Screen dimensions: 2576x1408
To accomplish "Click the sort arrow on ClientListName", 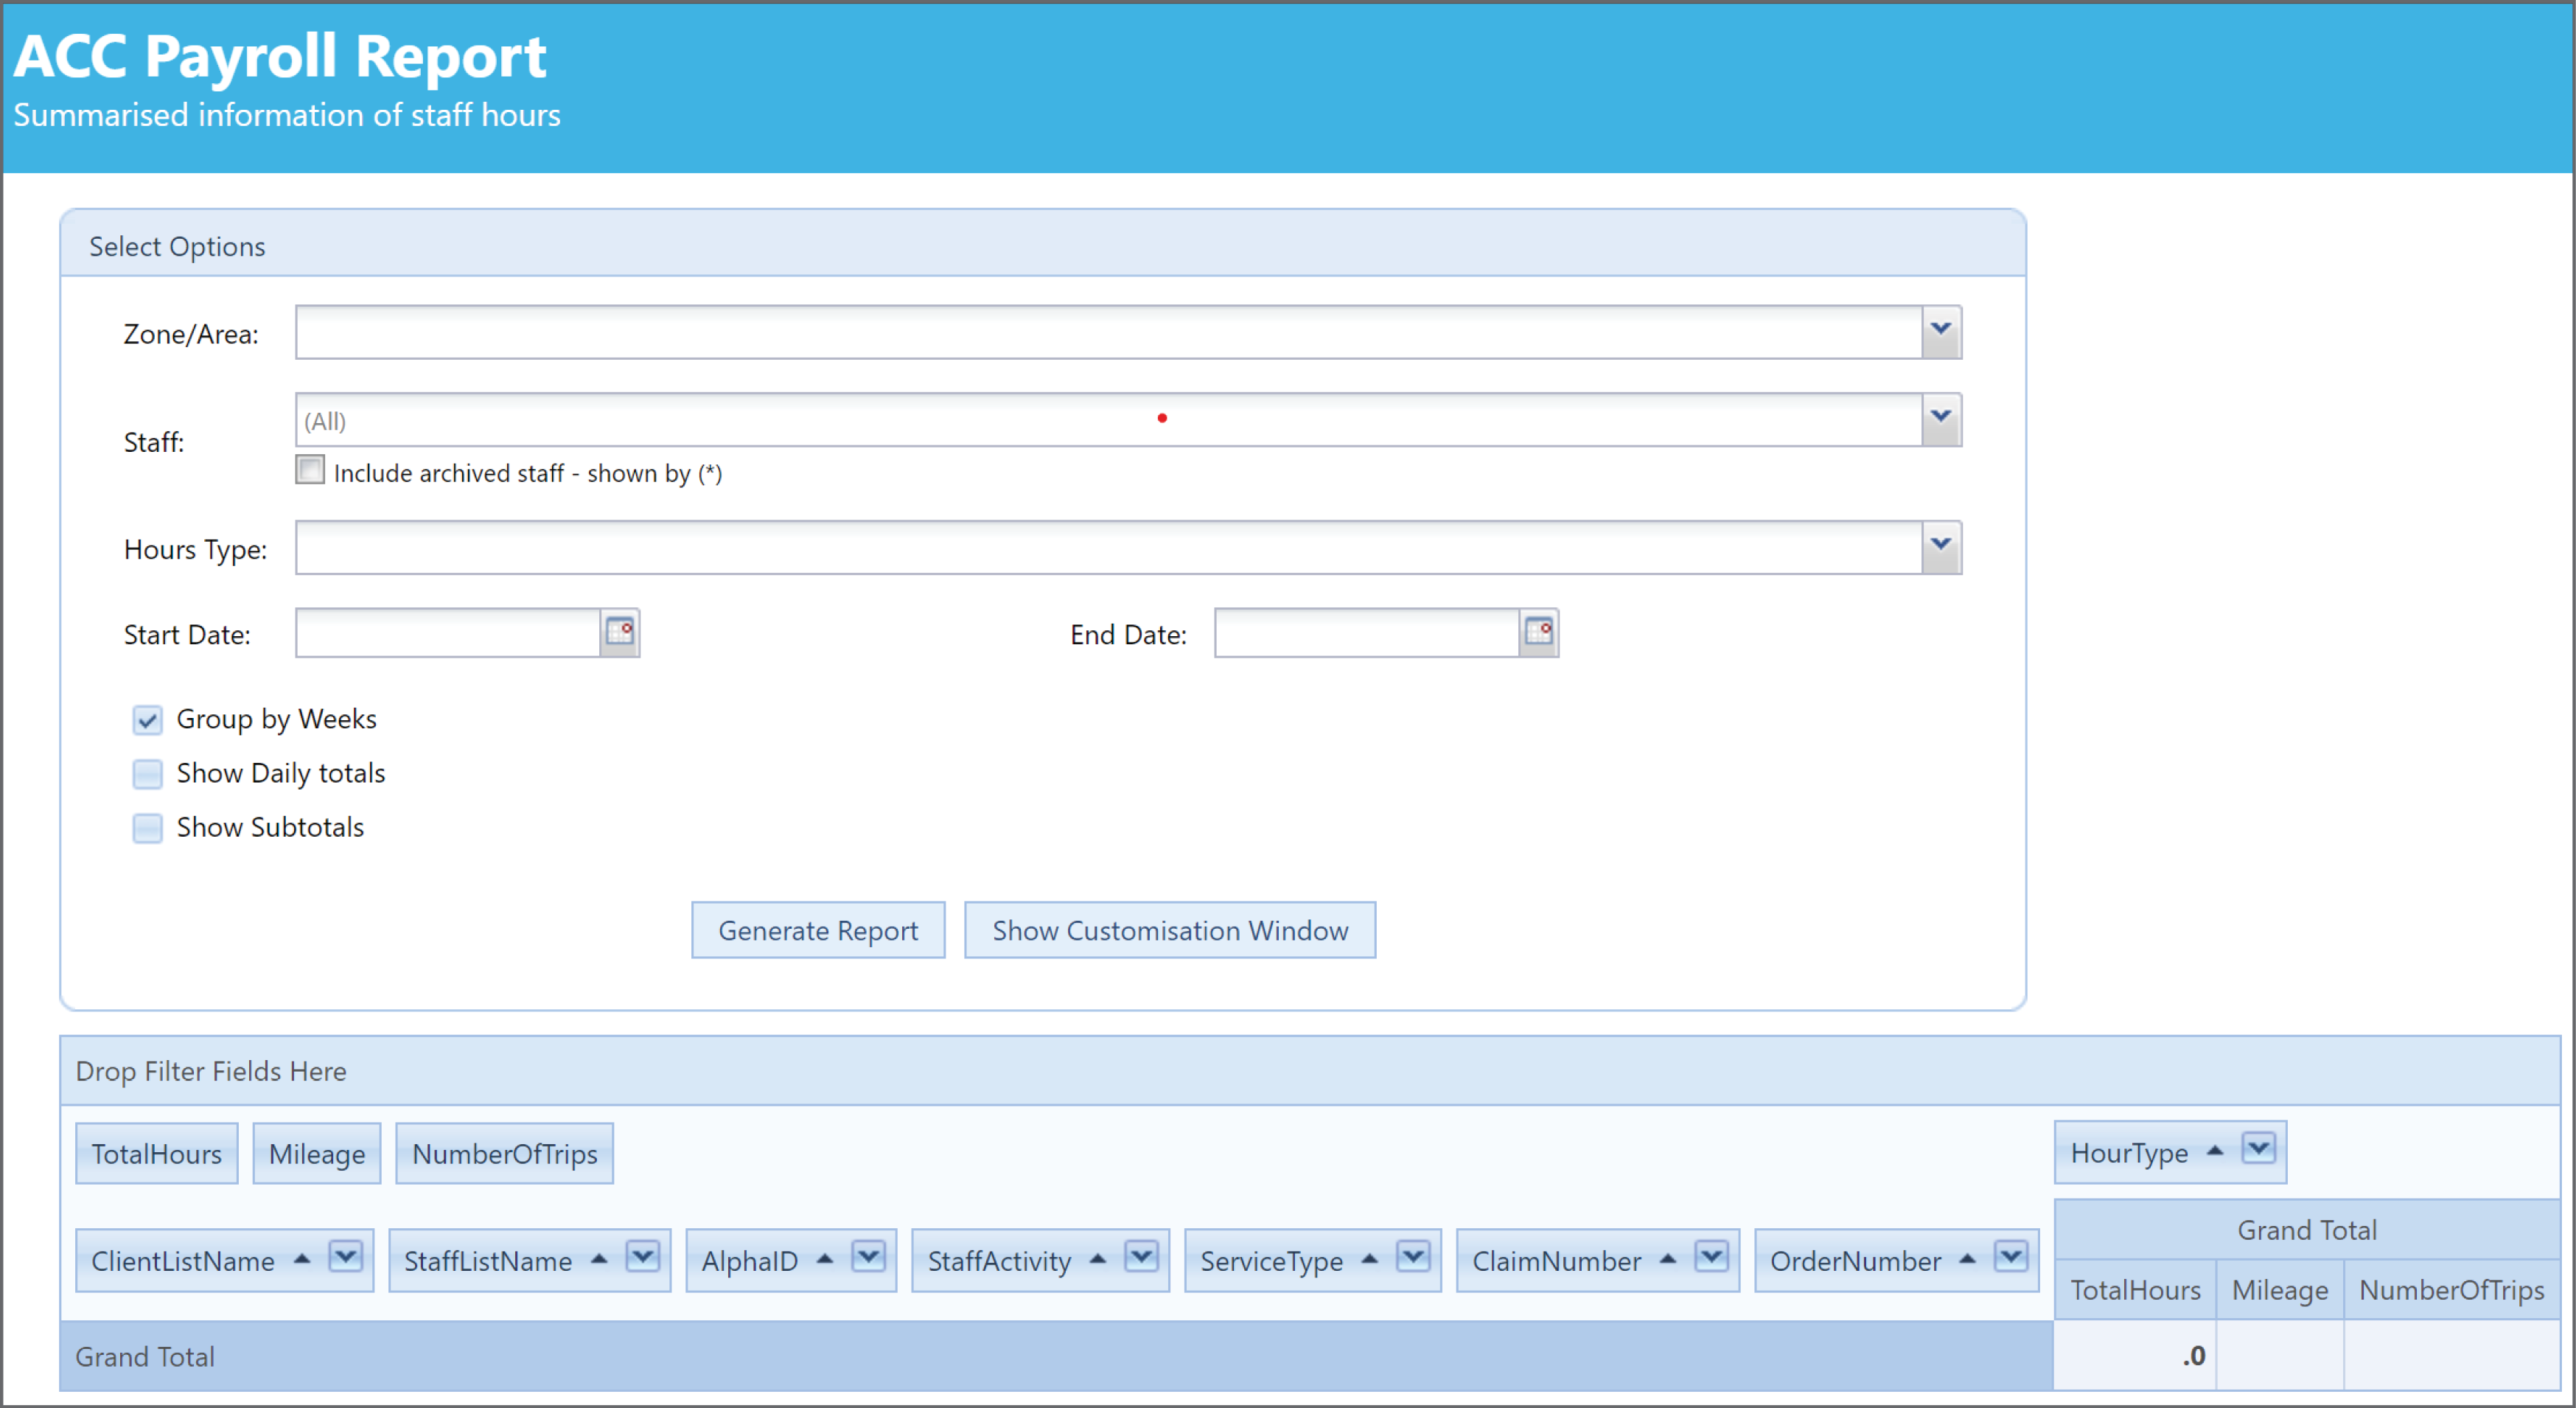I will [303, 1260].
